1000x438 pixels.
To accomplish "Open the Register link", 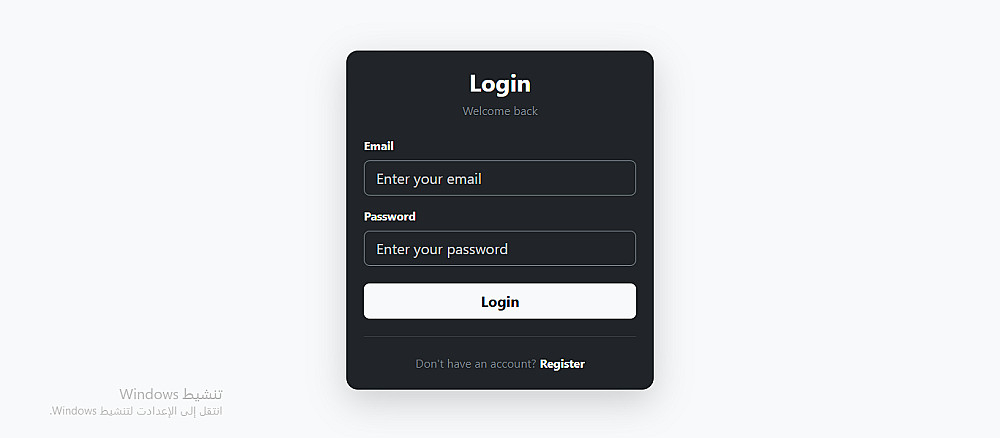I will coord(562,364).
